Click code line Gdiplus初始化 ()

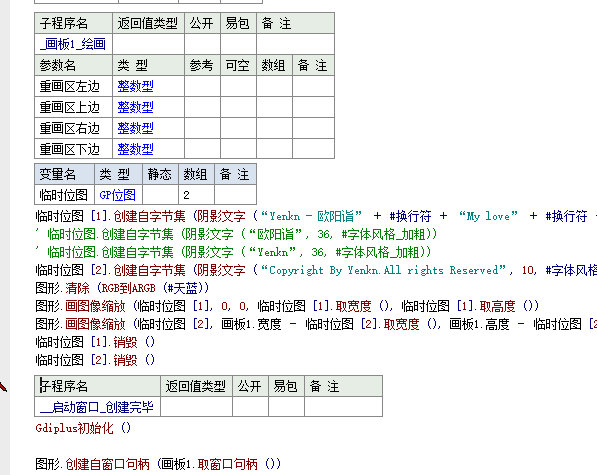point(83,428)
